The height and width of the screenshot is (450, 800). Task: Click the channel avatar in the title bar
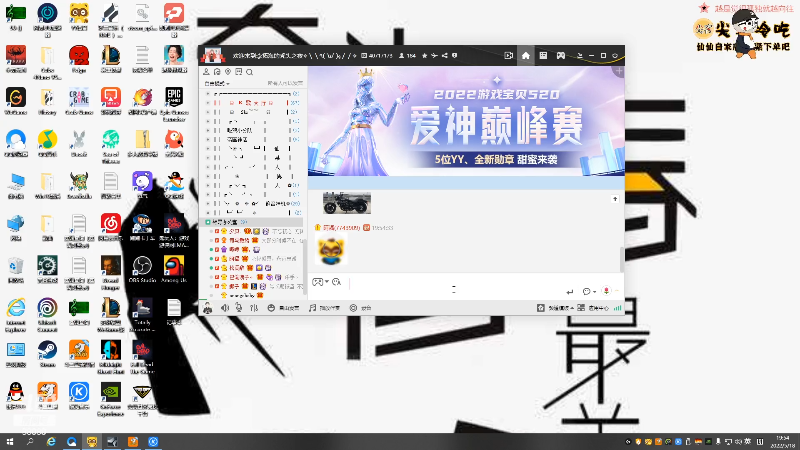(212, 55)
